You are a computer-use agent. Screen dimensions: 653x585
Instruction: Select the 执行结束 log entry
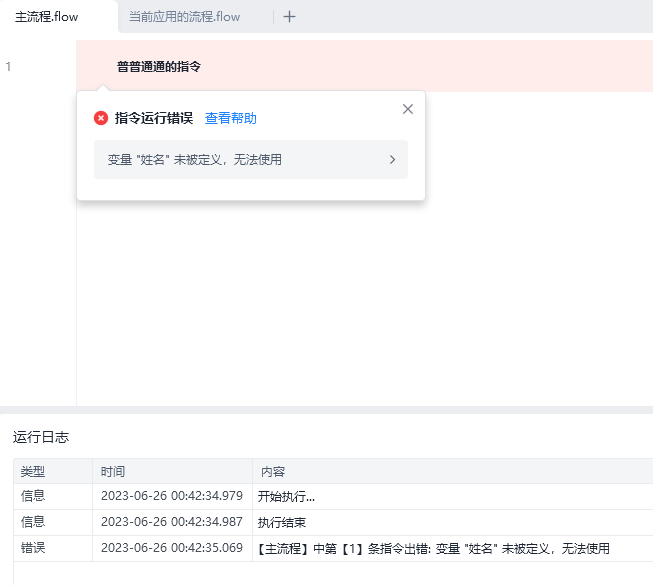(281, 522)
